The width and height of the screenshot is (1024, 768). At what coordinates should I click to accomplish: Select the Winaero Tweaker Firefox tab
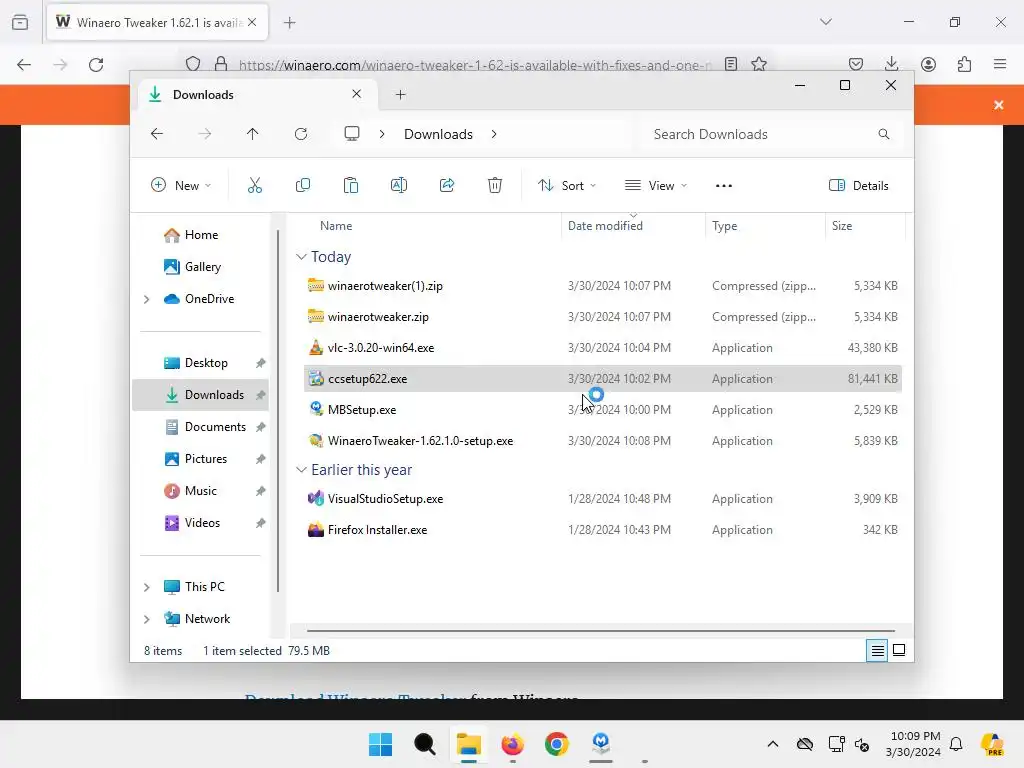pyautogui.click(x=156, y=23)
